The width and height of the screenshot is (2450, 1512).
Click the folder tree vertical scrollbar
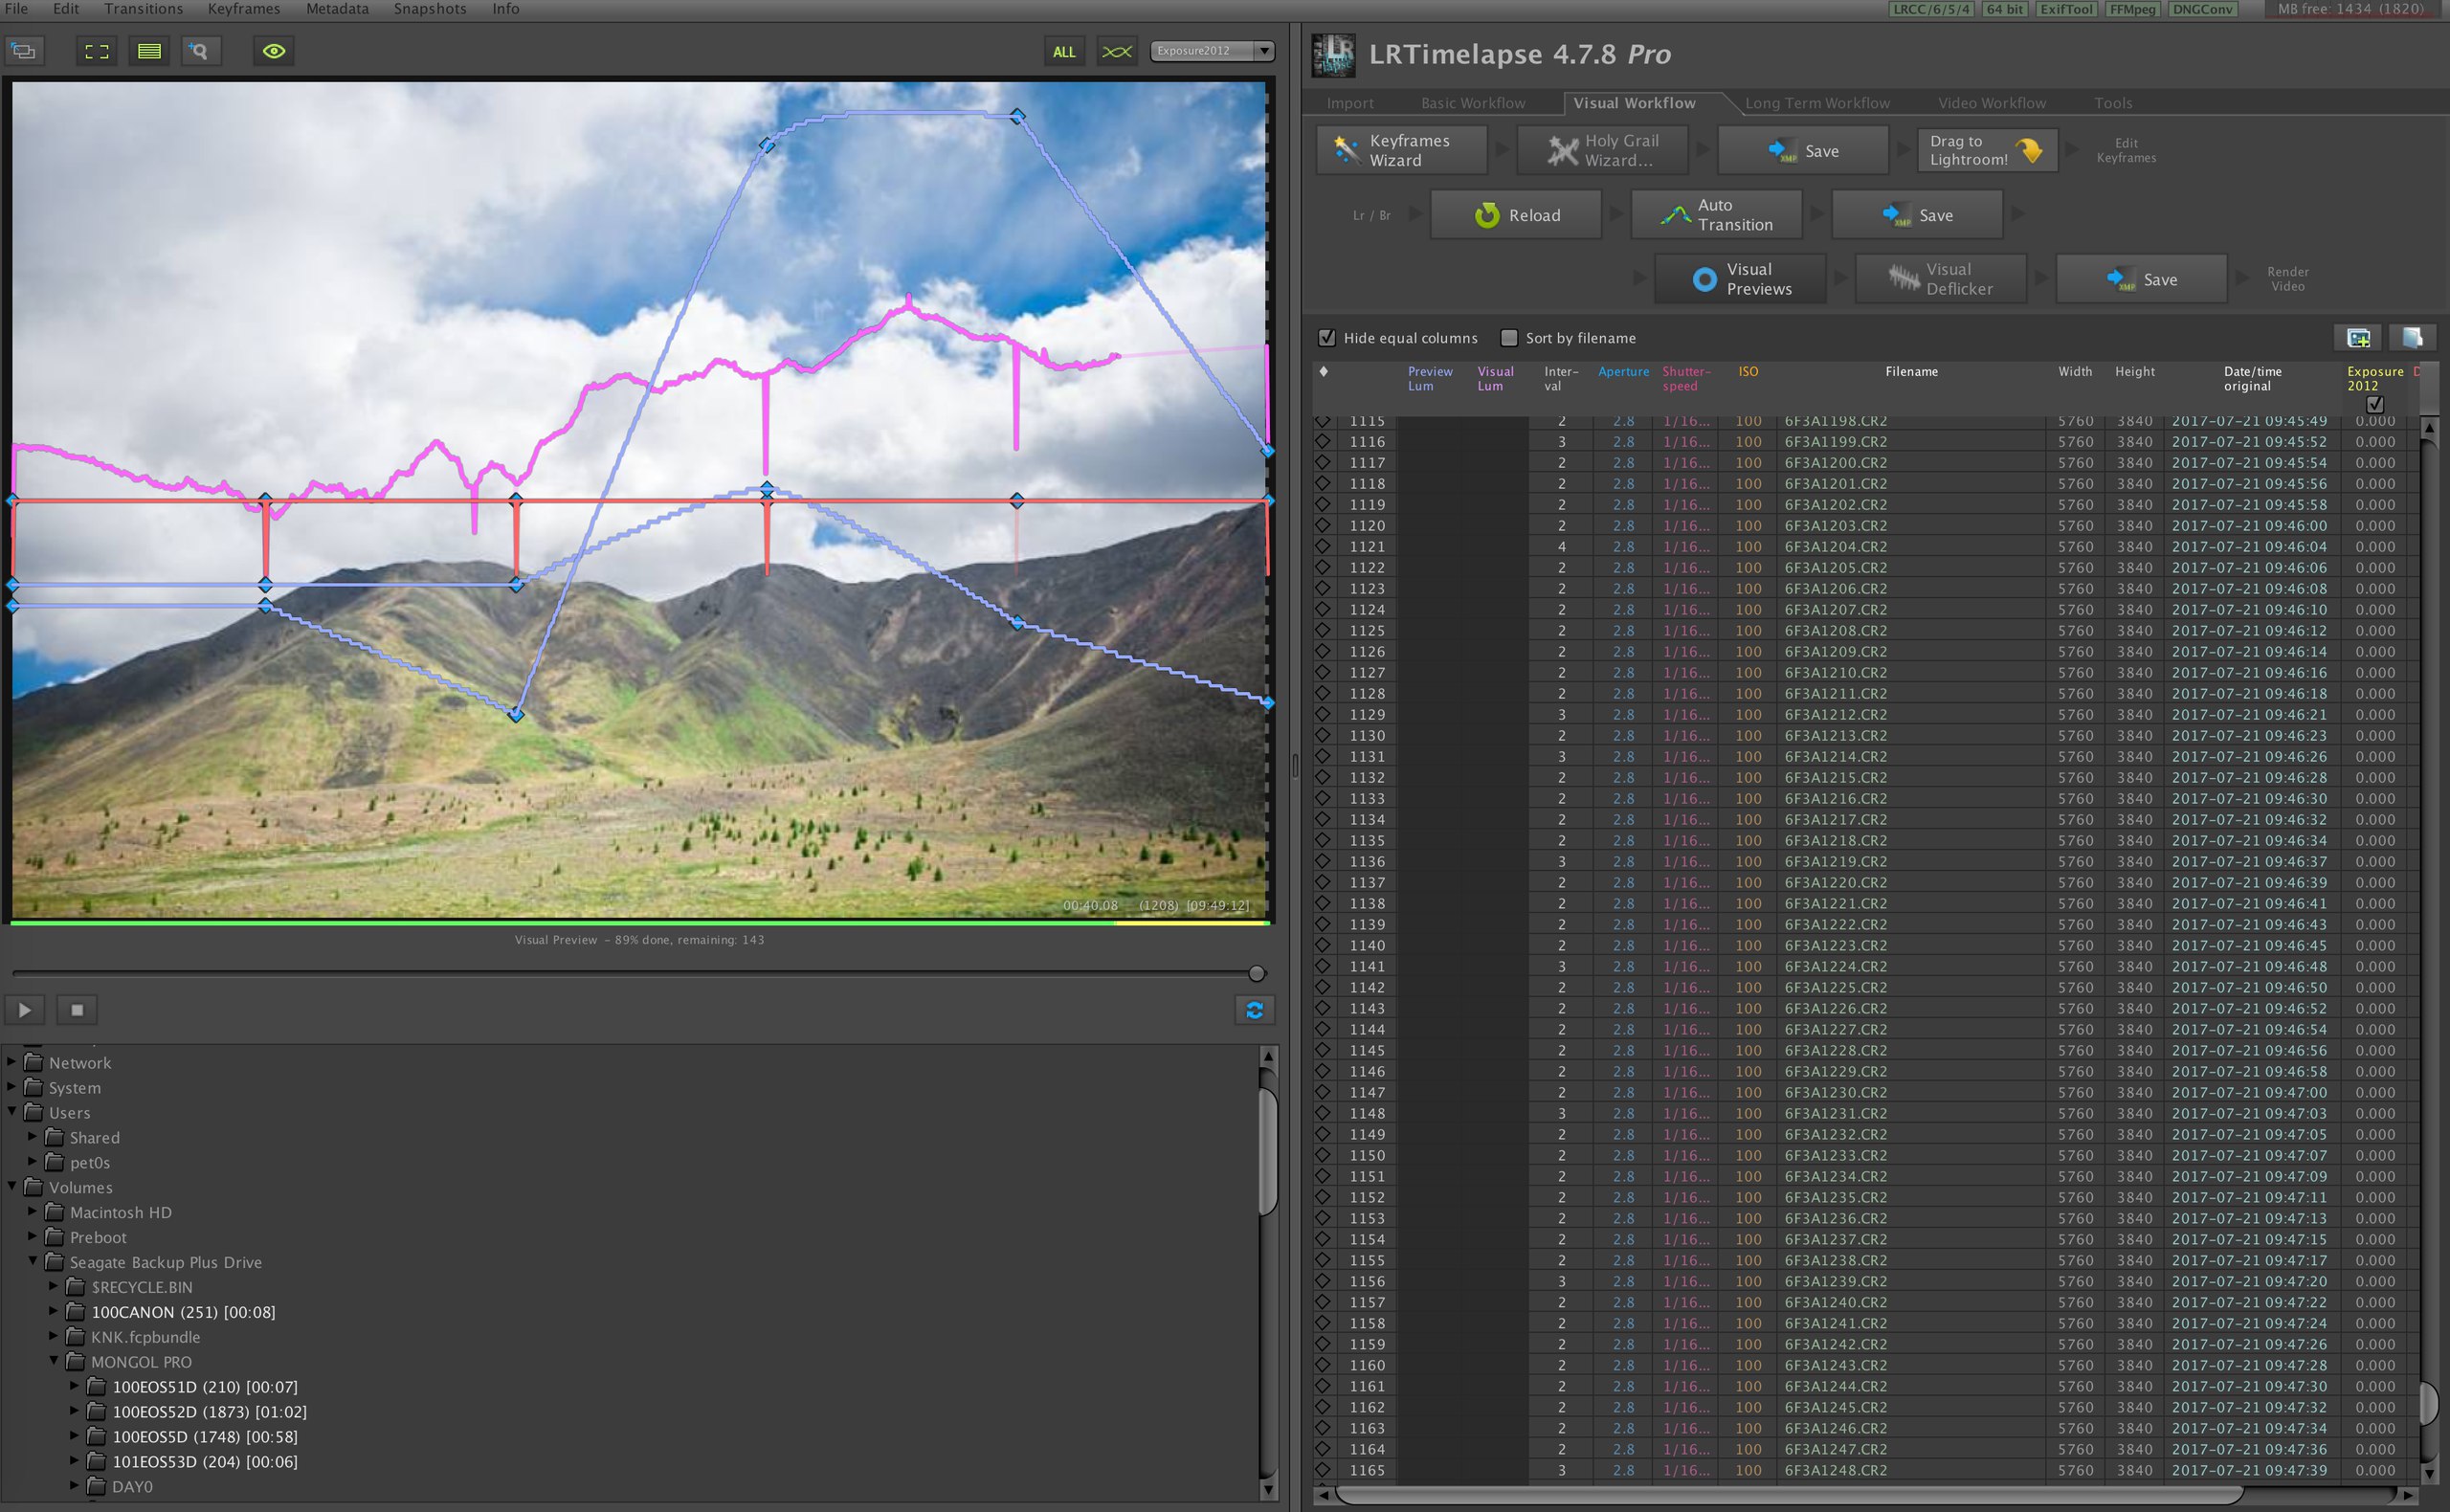(1268, 1152)
